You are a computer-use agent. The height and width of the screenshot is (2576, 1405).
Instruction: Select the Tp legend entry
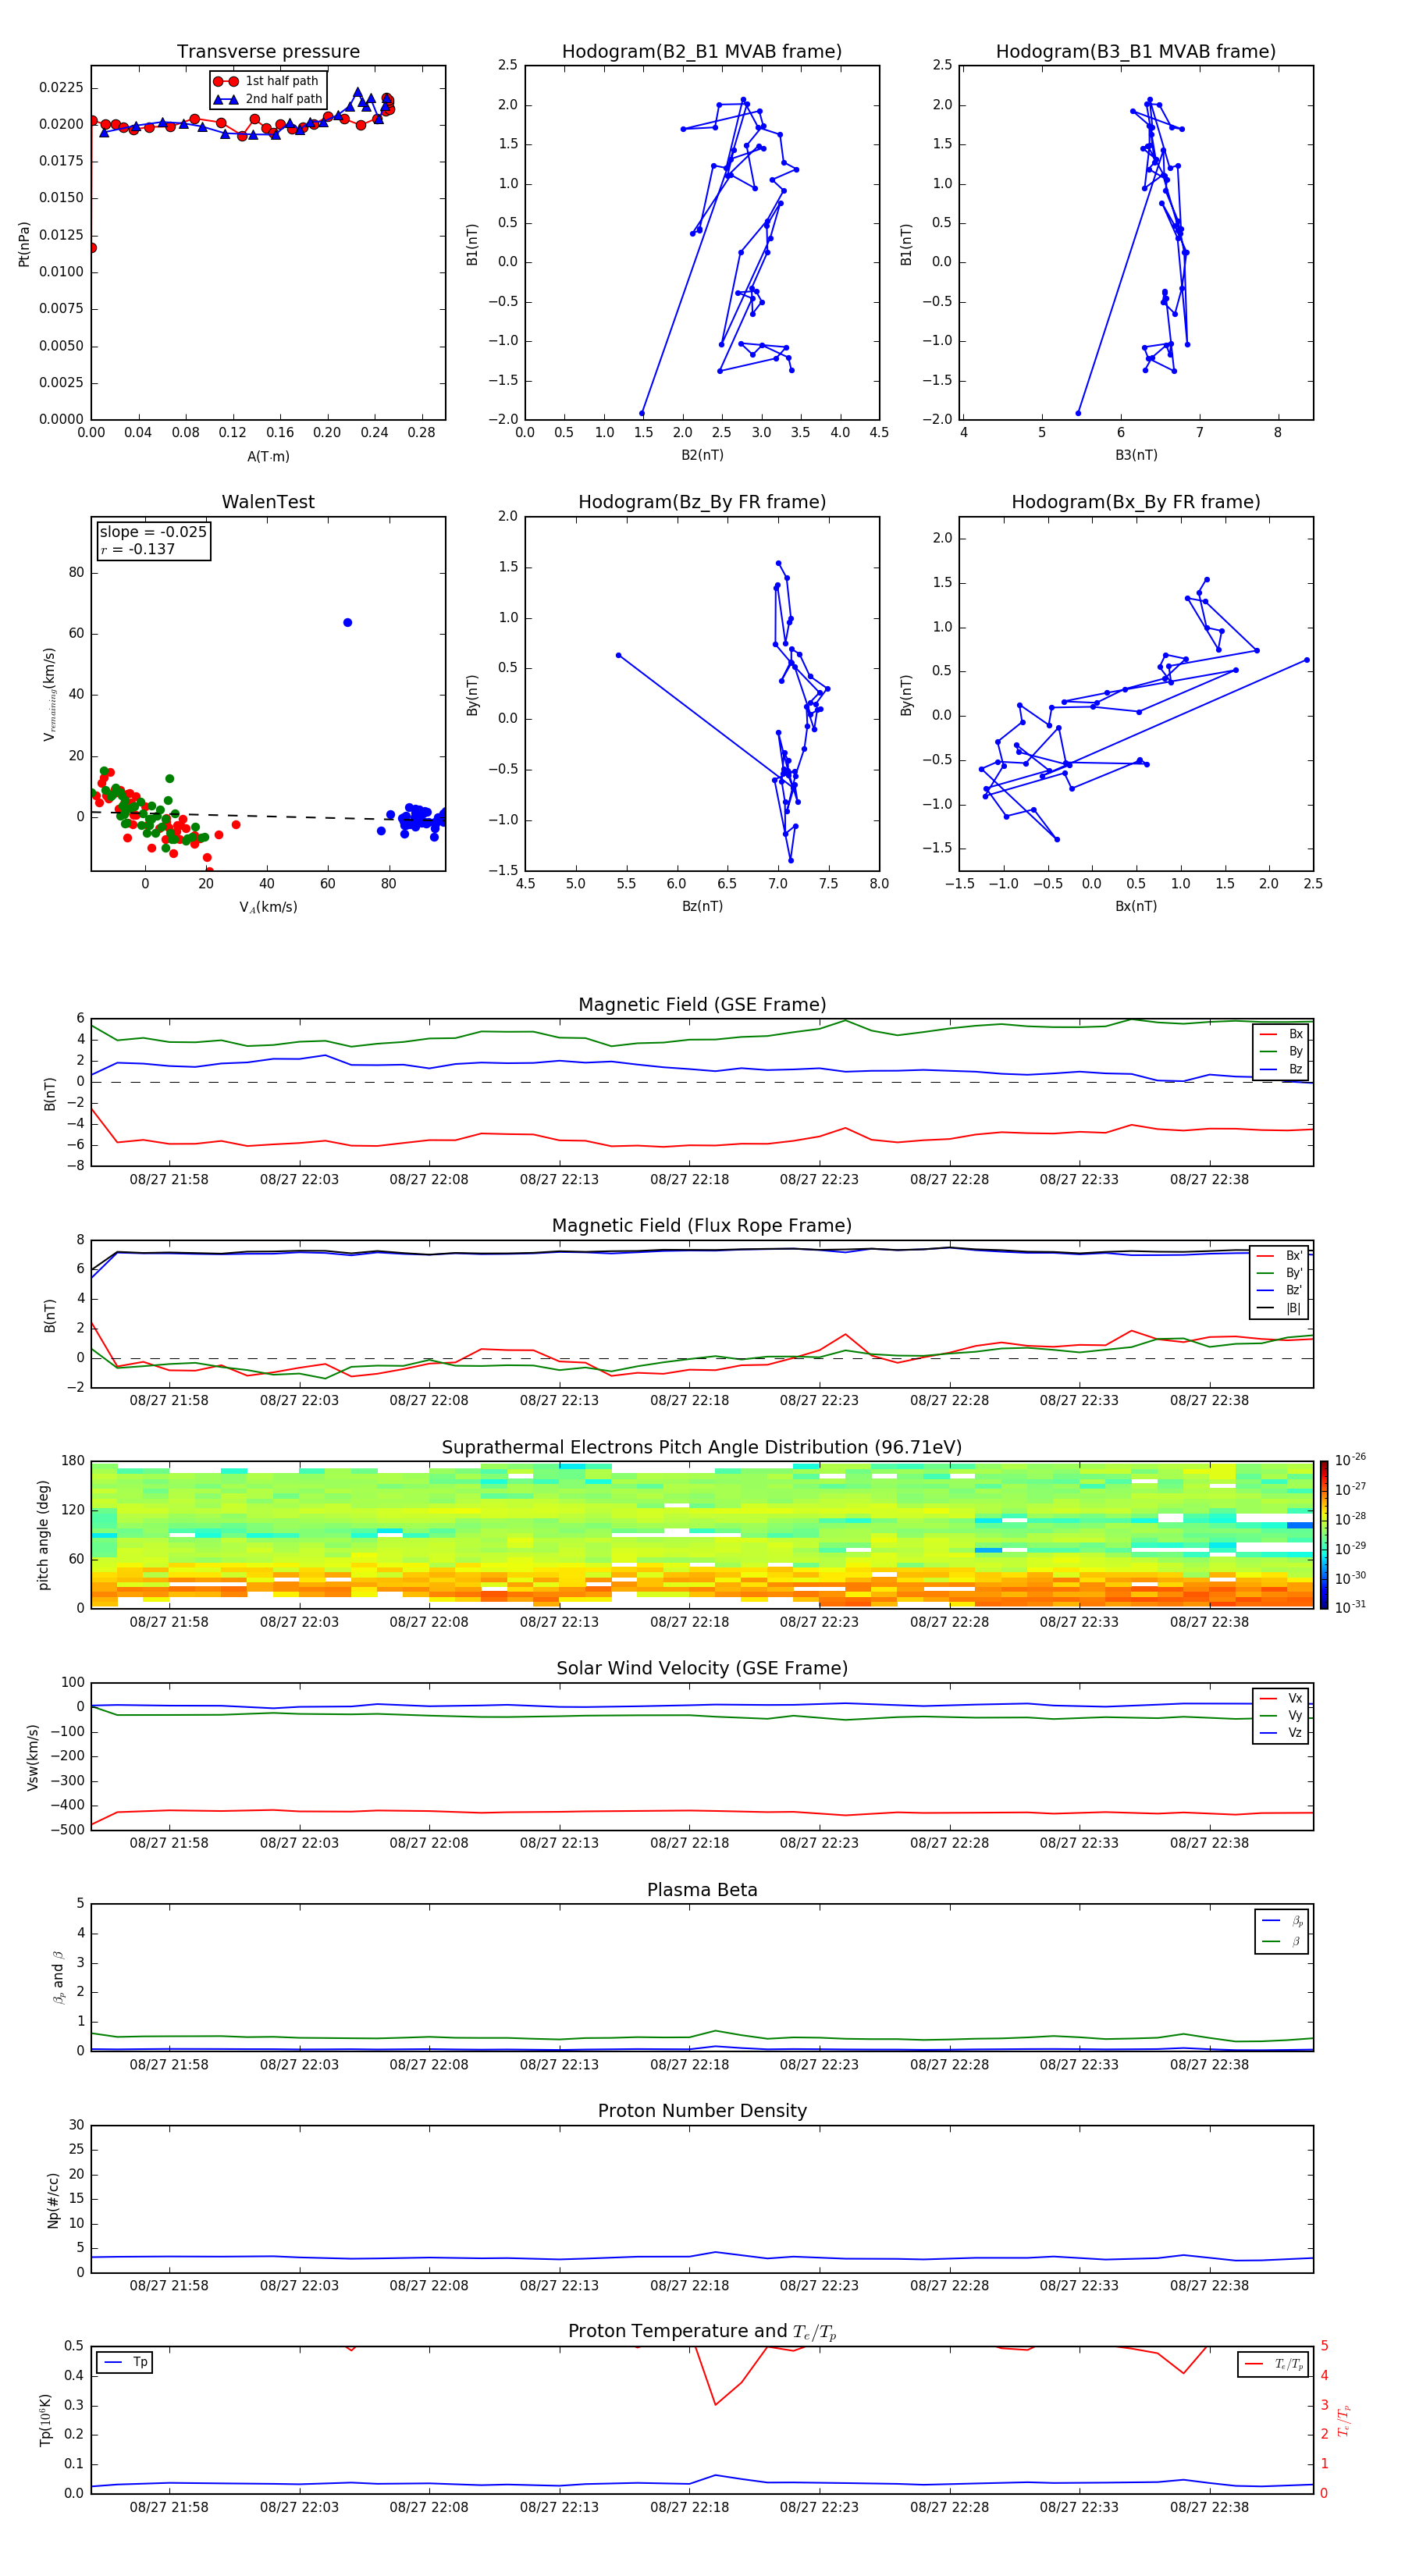coord(124,2362)
